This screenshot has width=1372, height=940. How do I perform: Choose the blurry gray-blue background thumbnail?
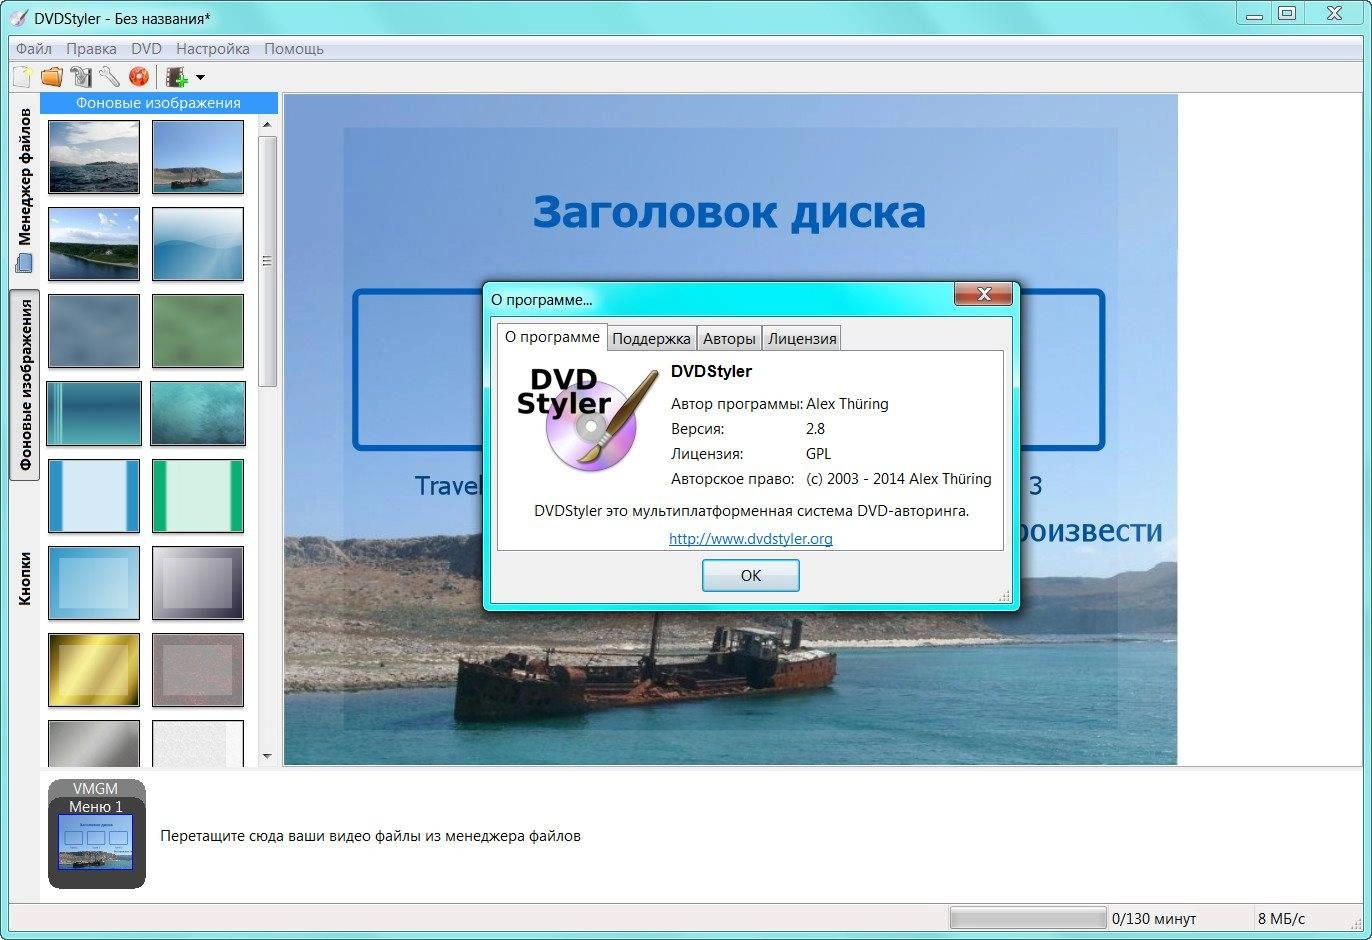[94, 330]
